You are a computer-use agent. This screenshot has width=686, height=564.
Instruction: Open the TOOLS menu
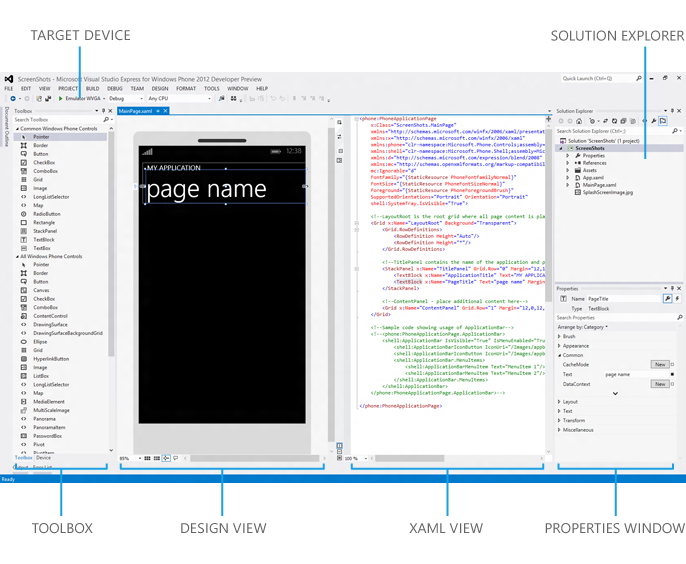point(211,88)
